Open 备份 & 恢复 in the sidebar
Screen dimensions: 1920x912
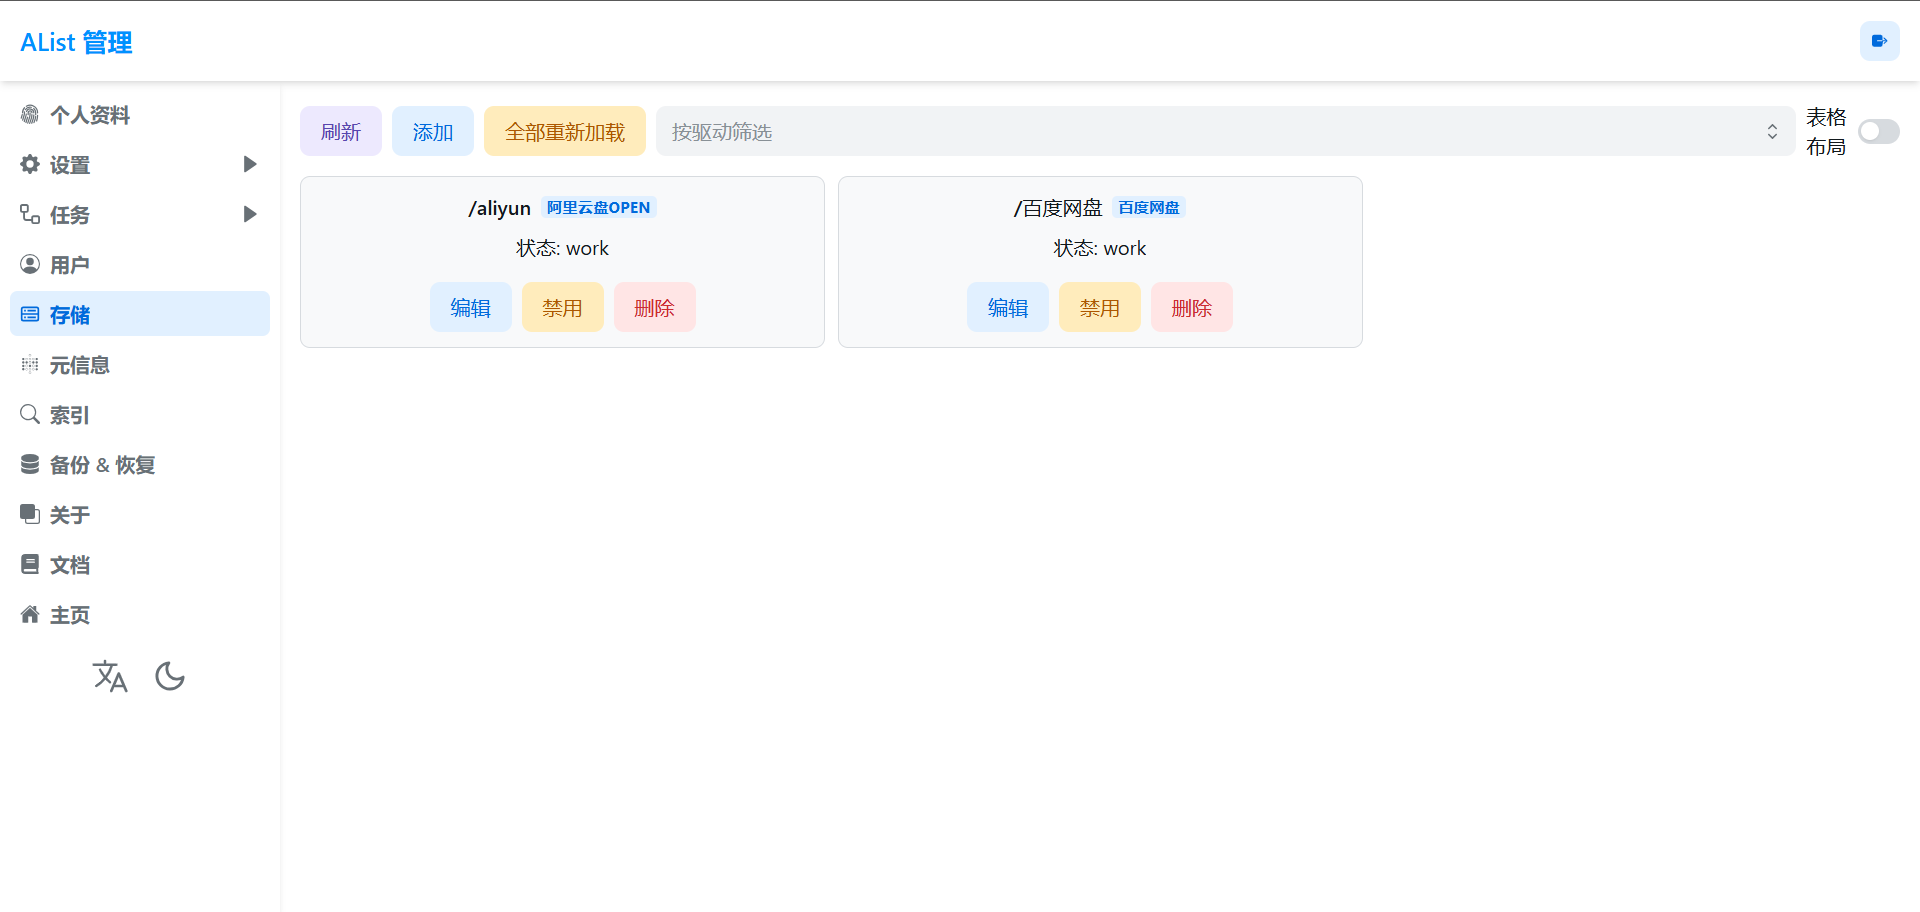tap(140, 465)
